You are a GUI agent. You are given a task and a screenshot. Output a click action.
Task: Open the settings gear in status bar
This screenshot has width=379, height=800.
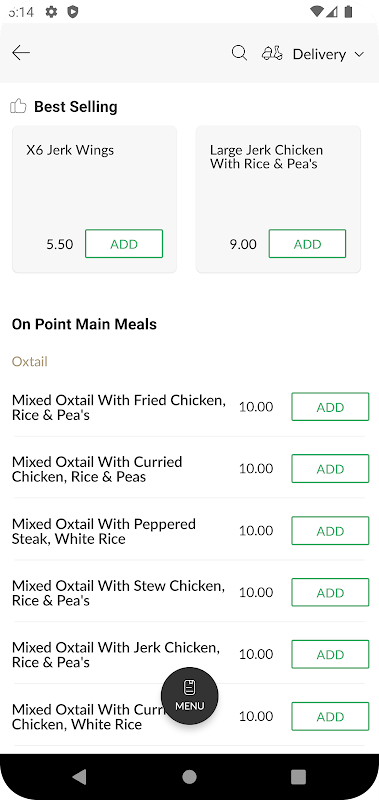tap(51, 12)
